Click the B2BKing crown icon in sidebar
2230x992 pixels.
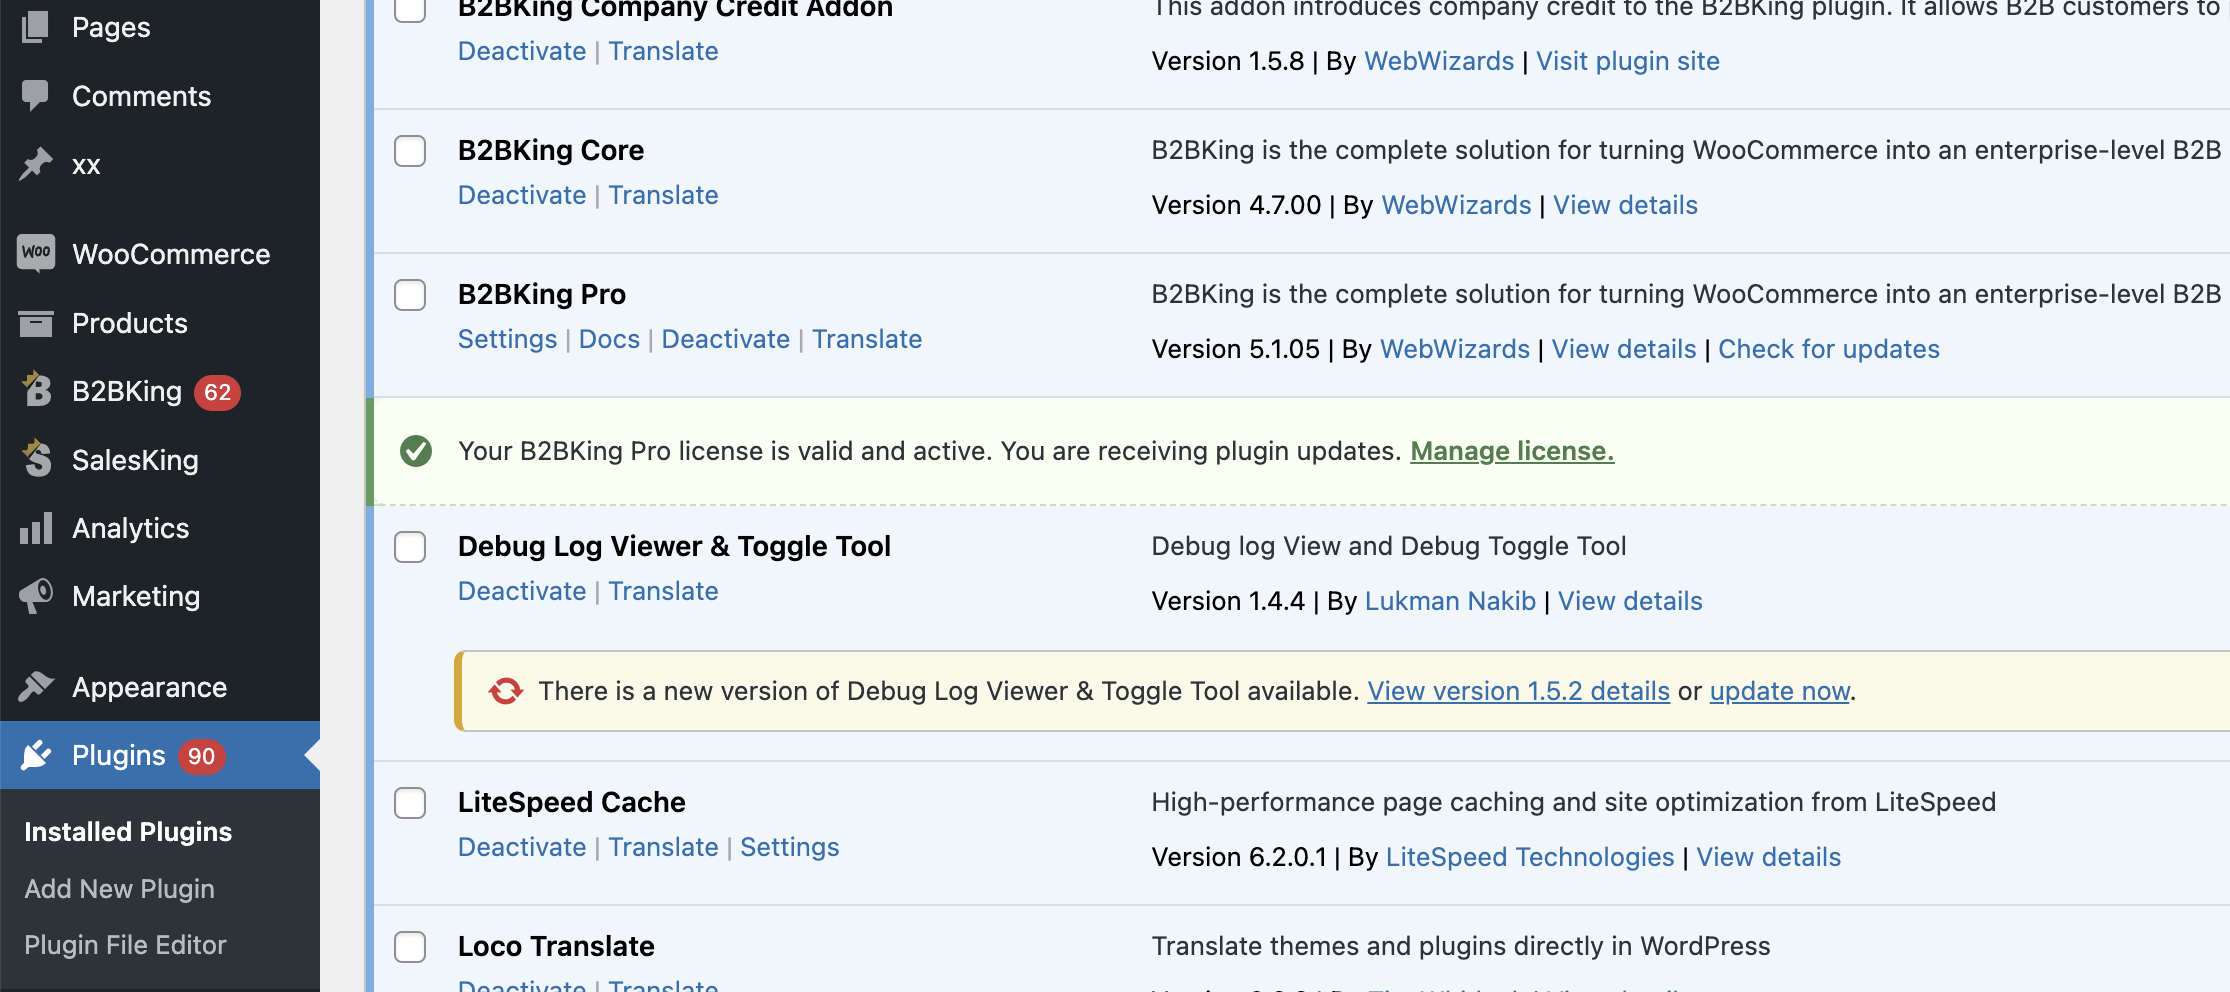pos(36,390)
